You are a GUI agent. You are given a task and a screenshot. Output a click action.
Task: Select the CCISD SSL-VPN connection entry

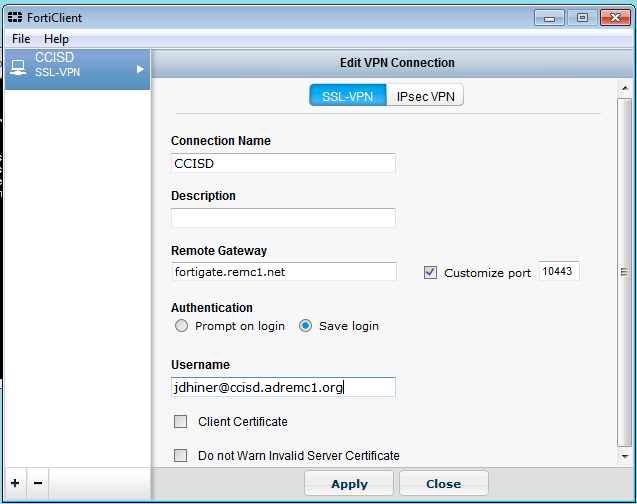[77, 69]
